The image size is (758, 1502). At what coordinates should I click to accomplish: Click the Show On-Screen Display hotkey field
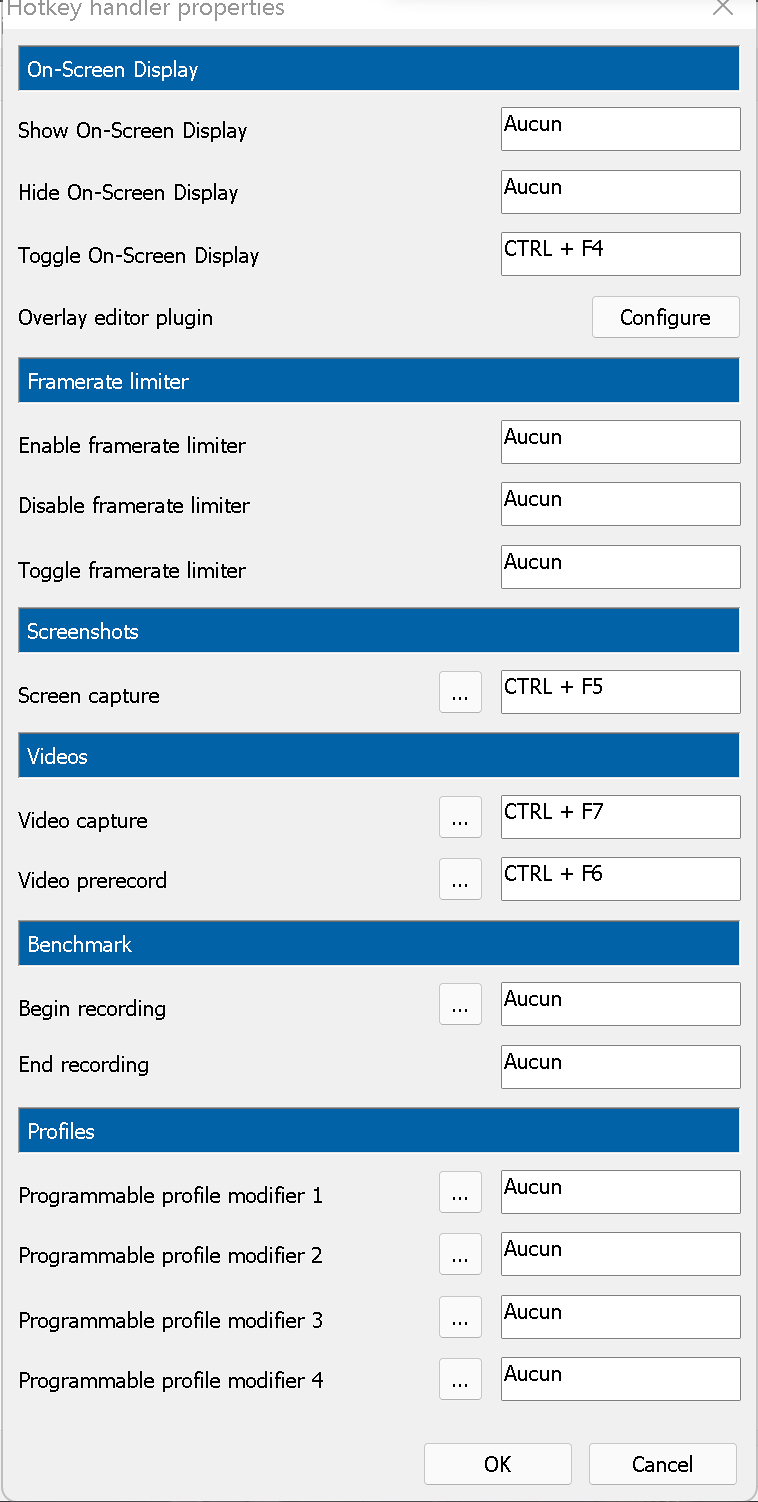coord(620,129)
